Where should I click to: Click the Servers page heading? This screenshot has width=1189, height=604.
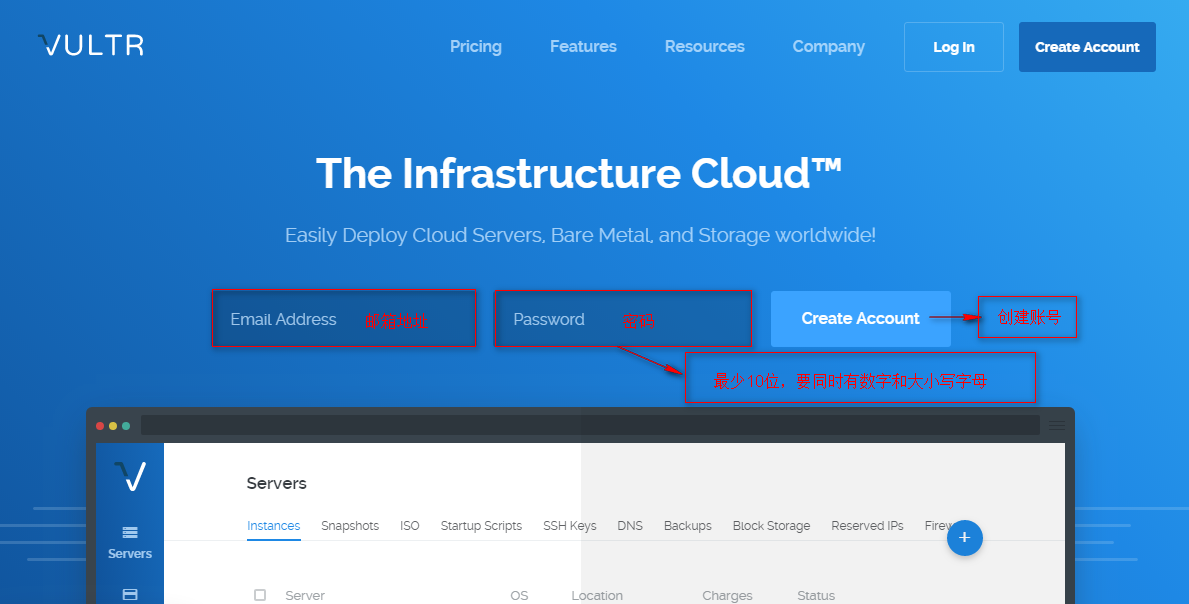pyautogui.click(x=277, y=484)
